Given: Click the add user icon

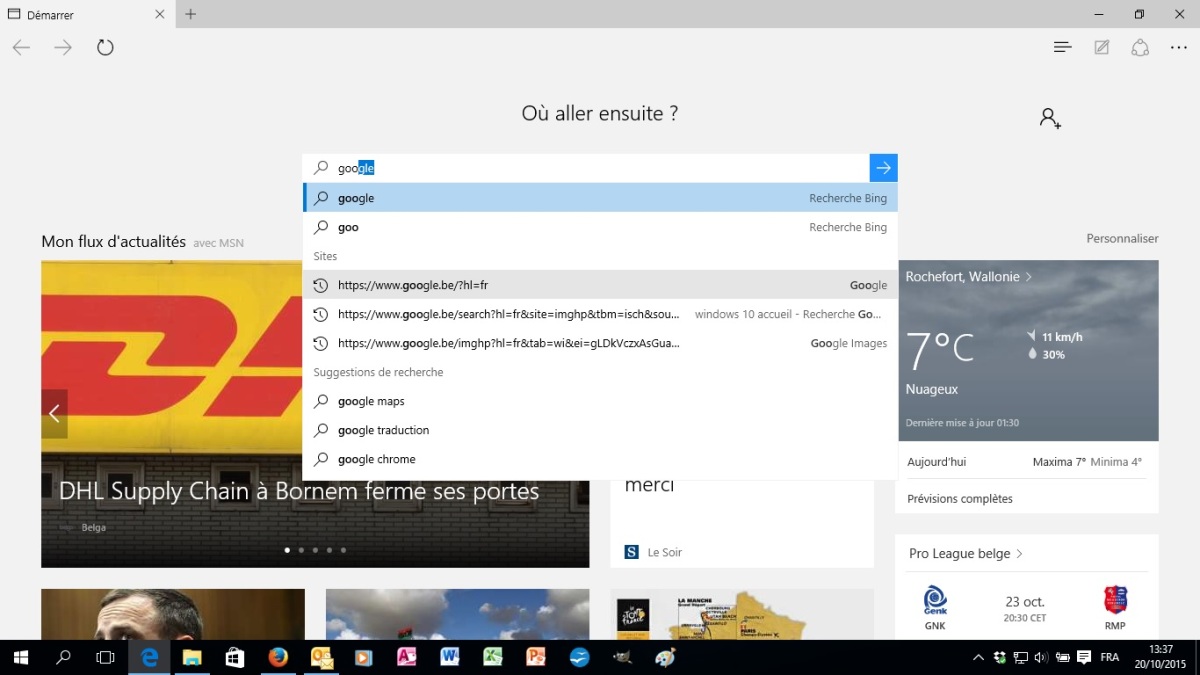Looking at the screenshot, I should (1050, 118).
